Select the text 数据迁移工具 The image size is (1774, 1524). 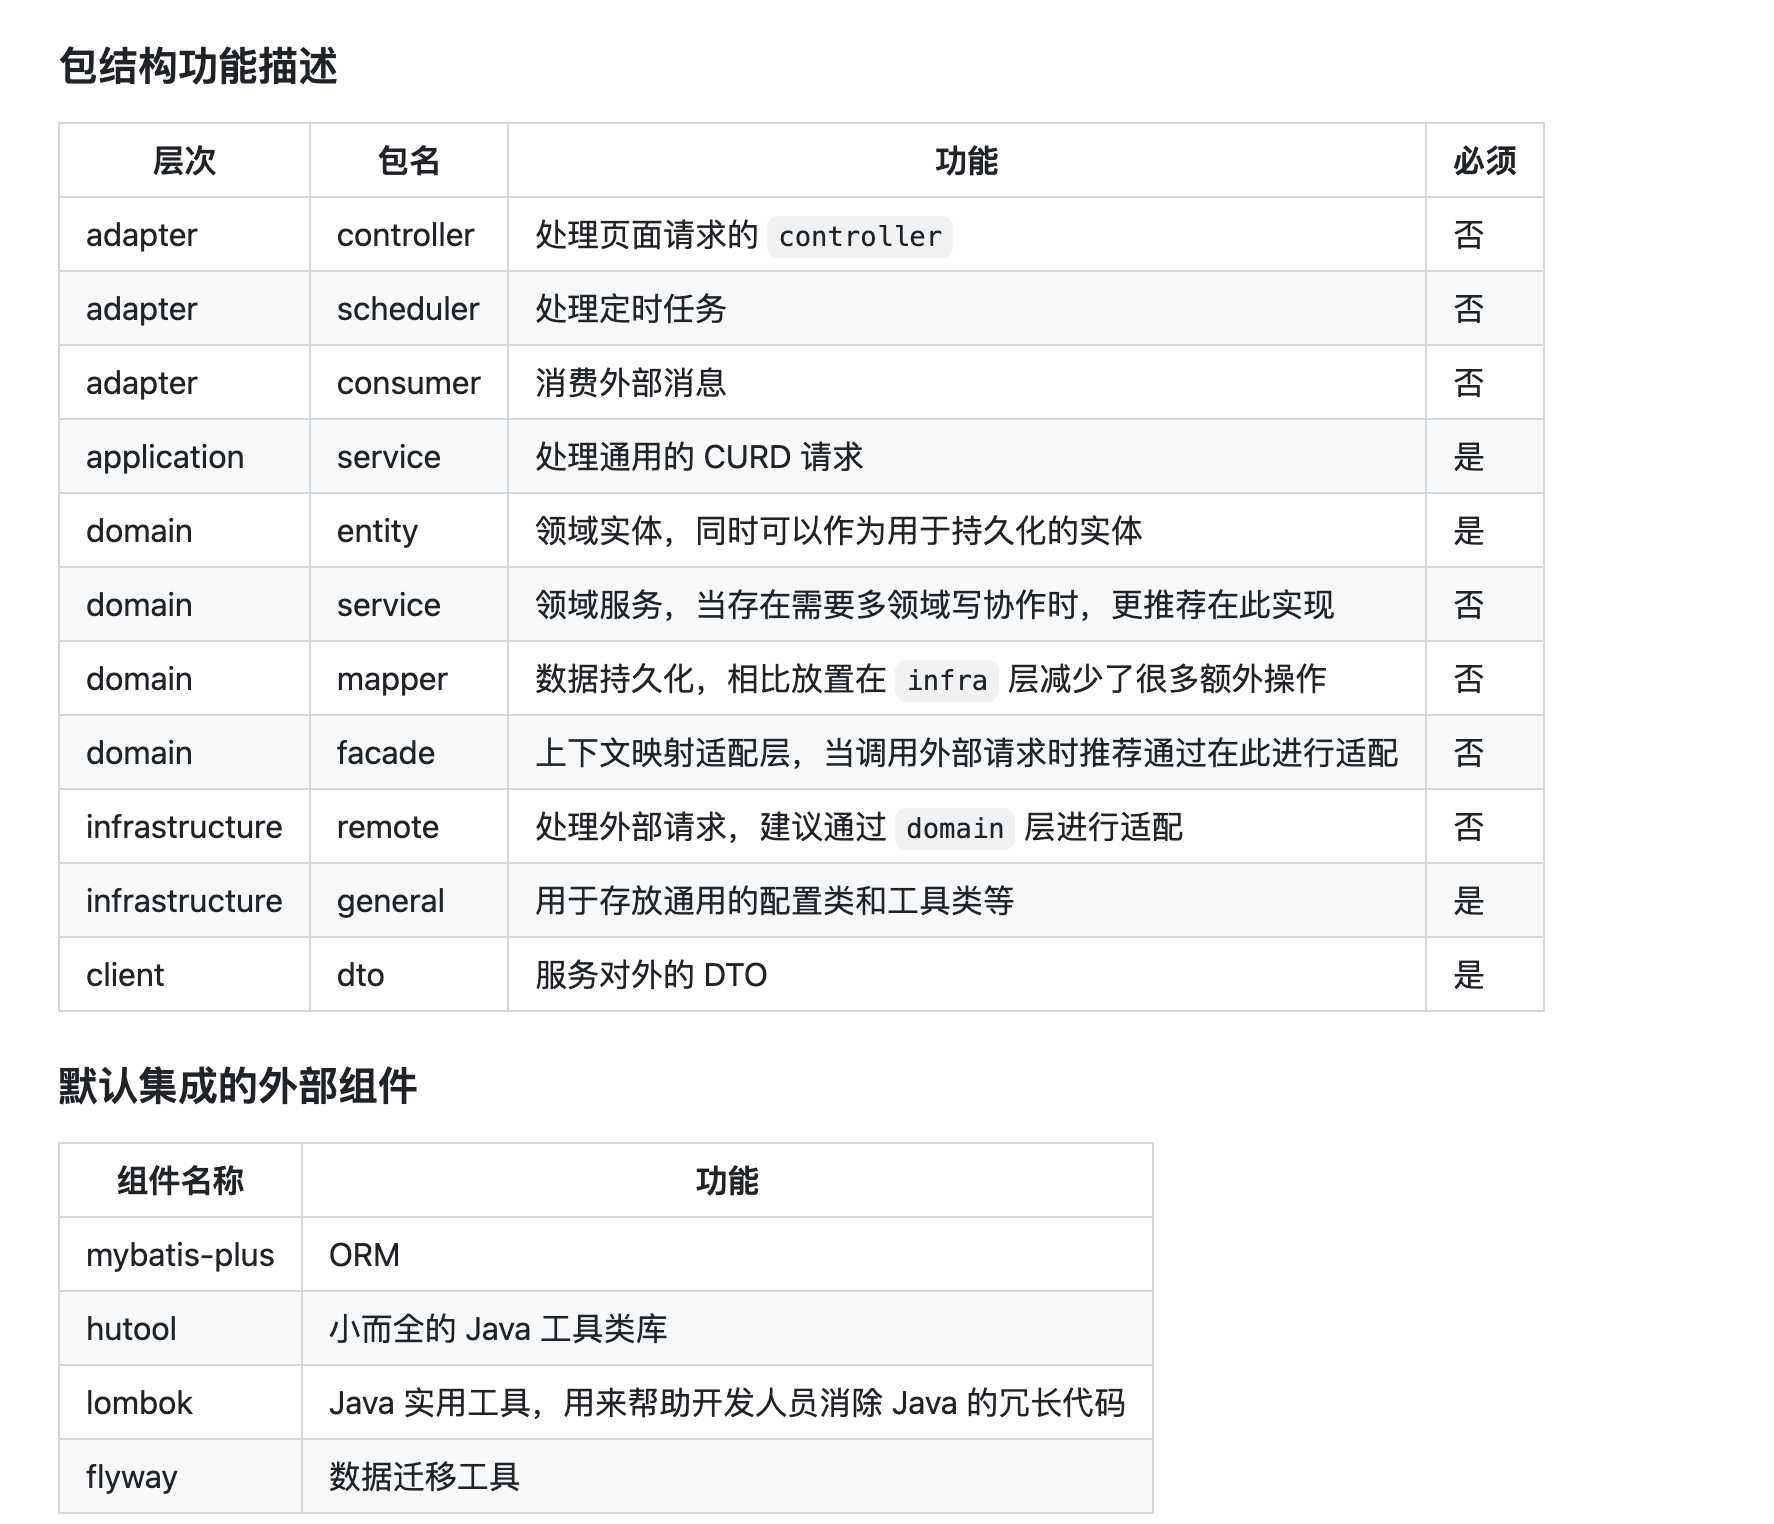pyautogui.click(x=425, y=1477)
